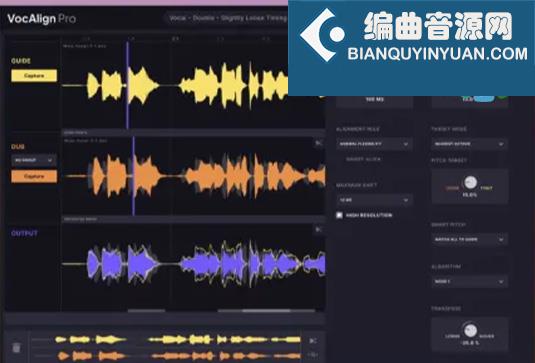Click the purple Output waveform display
The width and height of the screenshot is (535, 363).
(193, 264)
